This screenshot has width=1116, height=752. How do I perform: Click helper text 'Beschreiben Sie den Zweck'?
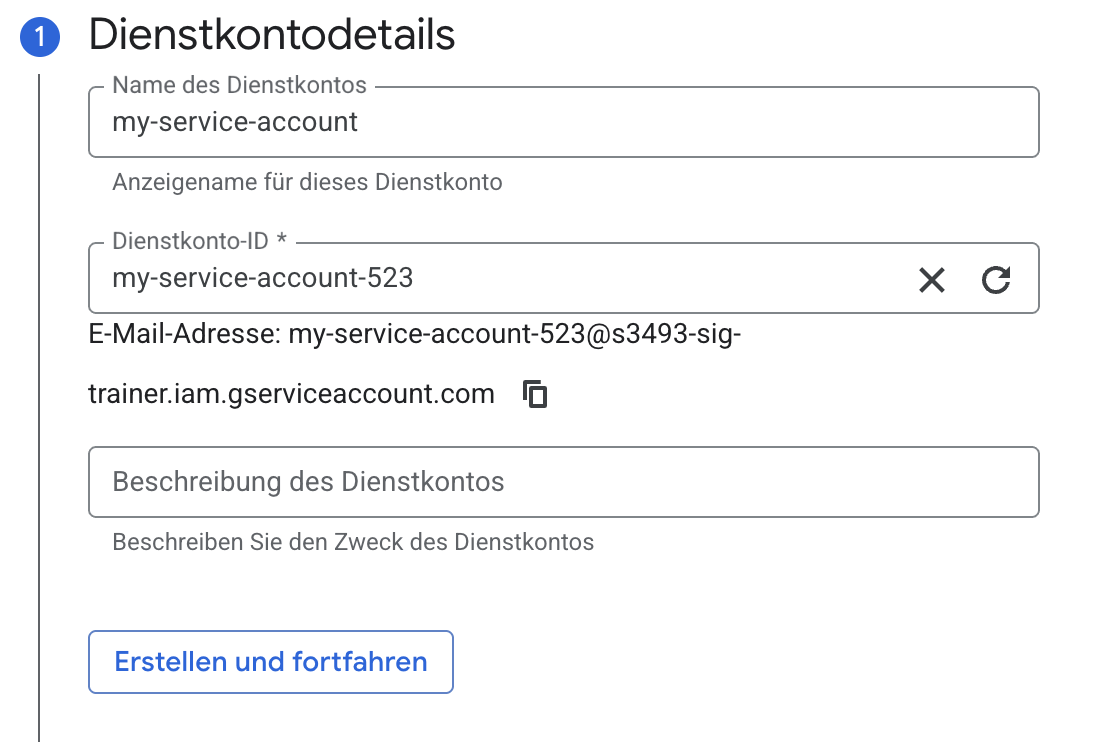click(353, 542)
